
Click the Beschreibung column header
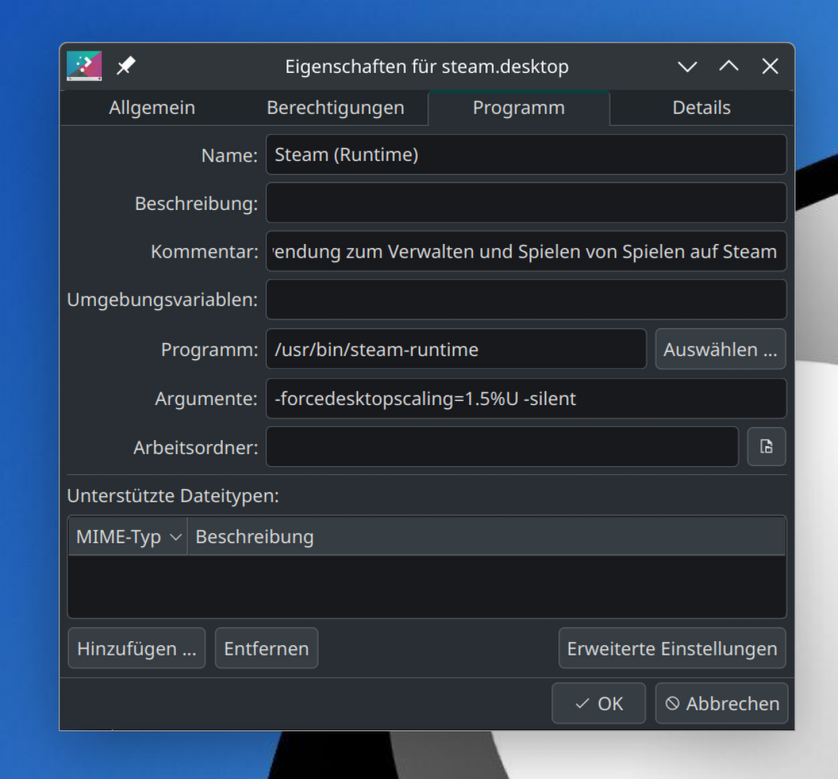pos(486,536)
